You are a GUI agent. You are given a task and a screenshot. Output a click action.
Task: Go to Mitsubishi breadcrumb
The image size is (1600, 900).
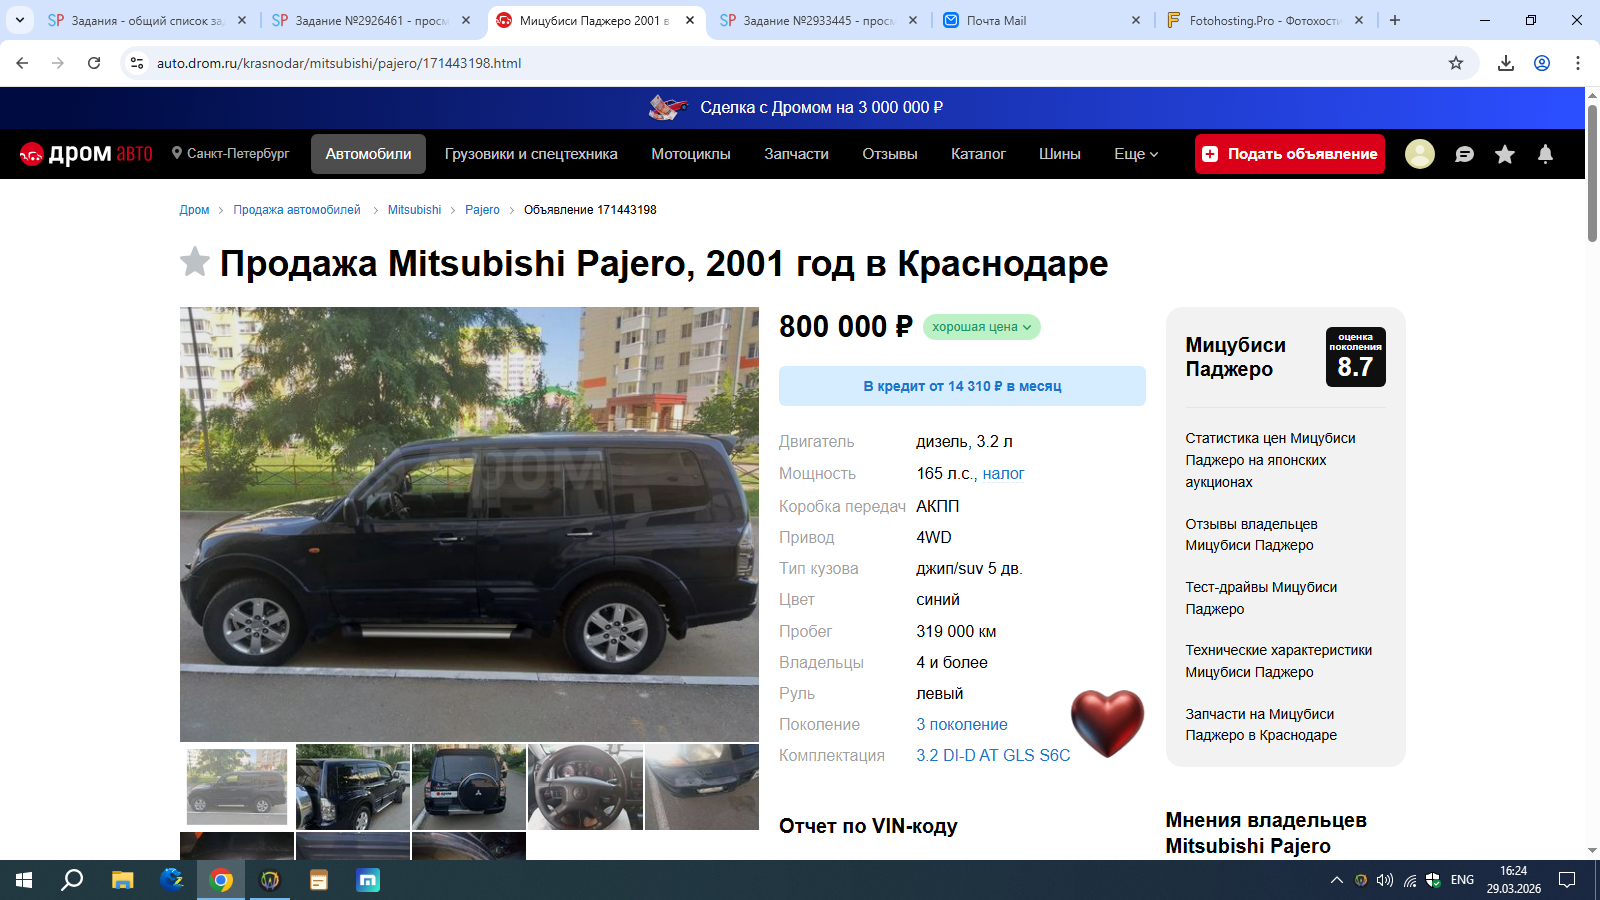click(414, 210)
